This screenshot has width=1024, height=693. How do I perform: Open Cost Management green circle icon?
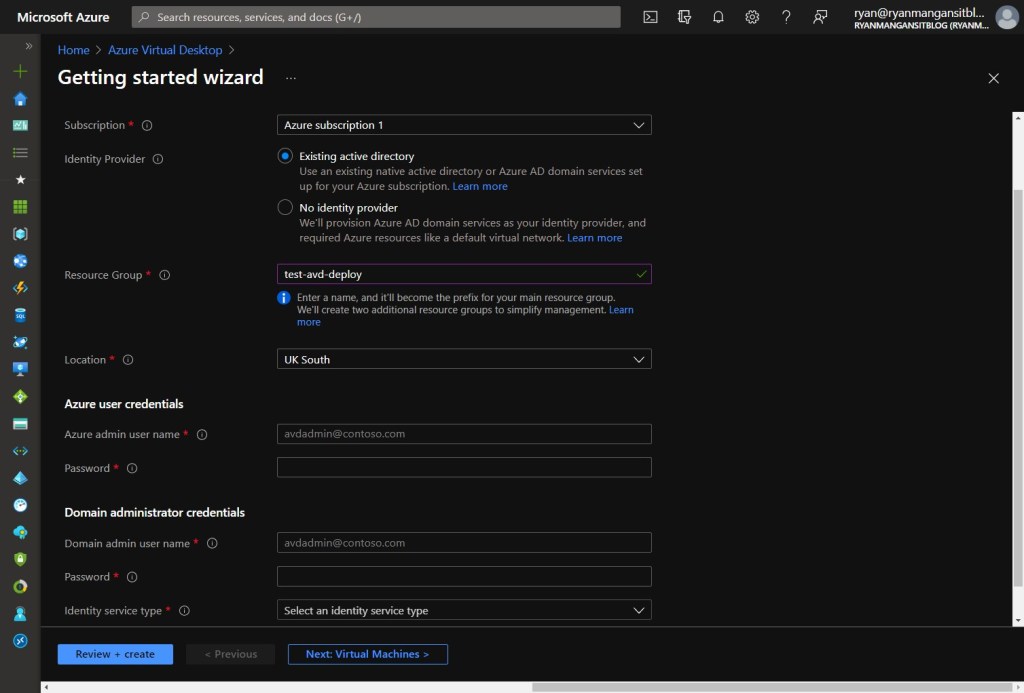20,587
